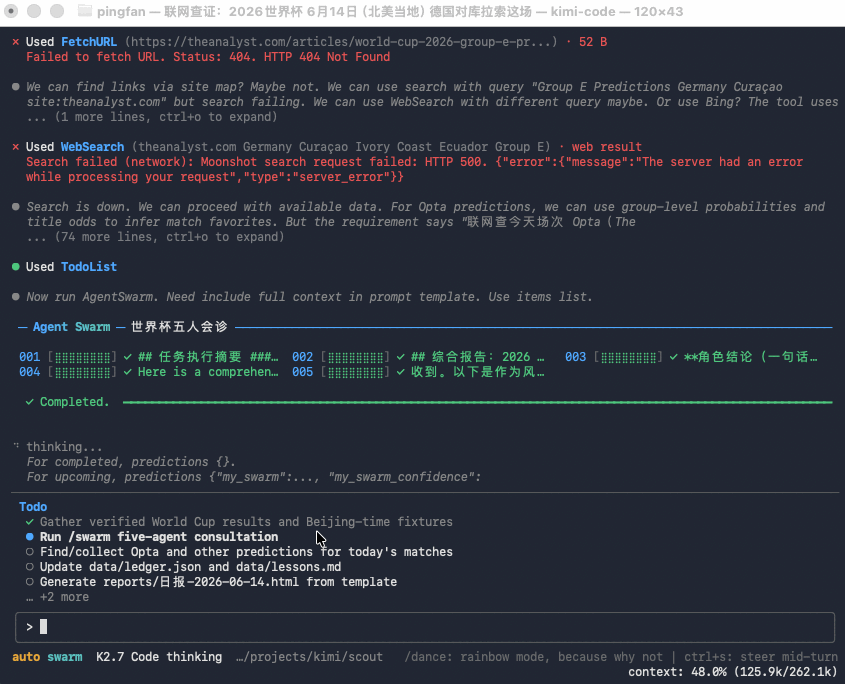The height and width of the screenshot is (684, 845).
Task: Click agent 004 summary 'Here is a comprehen…'
Action: pos(208,372)
